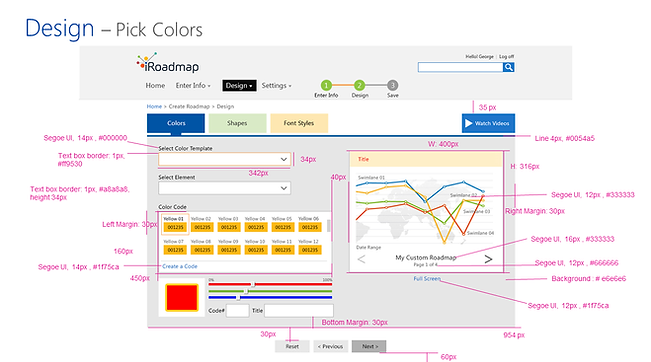Click the Title input field
Viewport: 651px width, 362px height.
pos(299,311)
